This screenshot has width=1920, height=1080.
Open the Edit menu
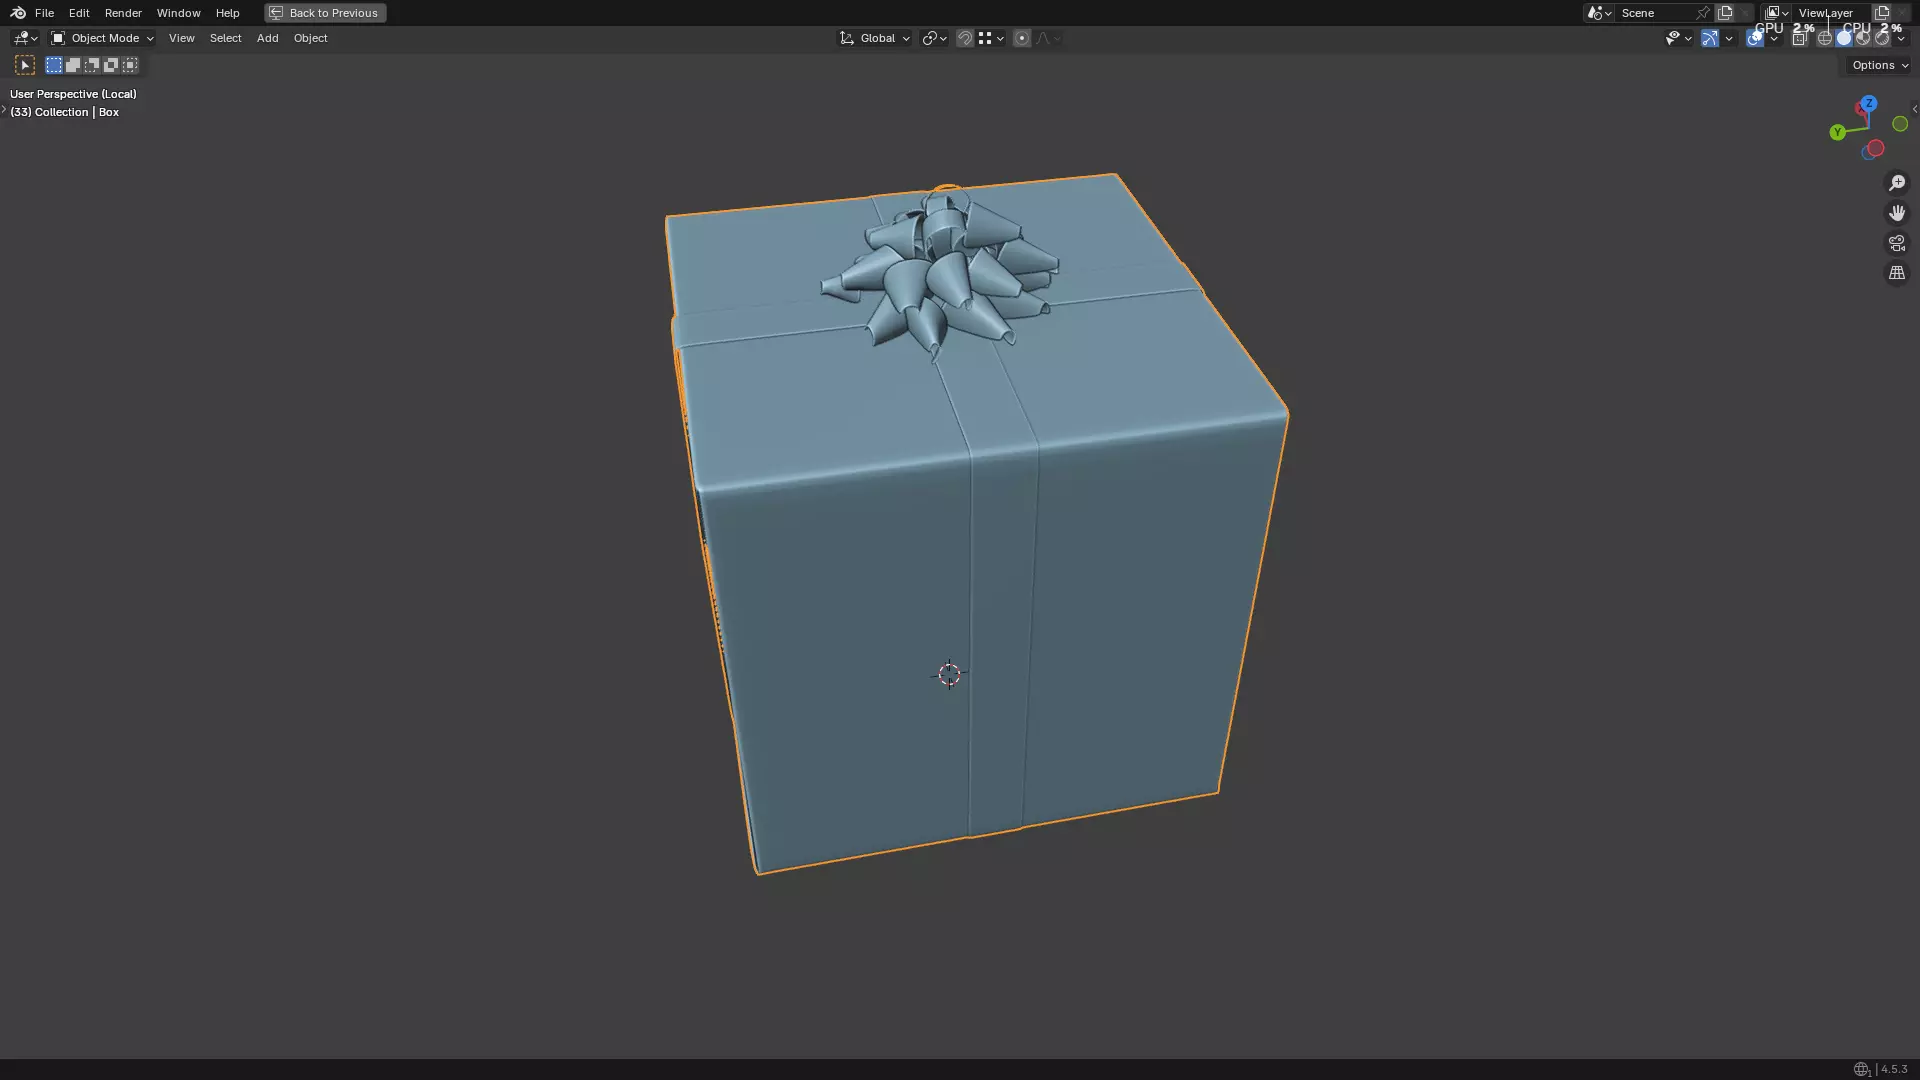click(x=79, y=13)
